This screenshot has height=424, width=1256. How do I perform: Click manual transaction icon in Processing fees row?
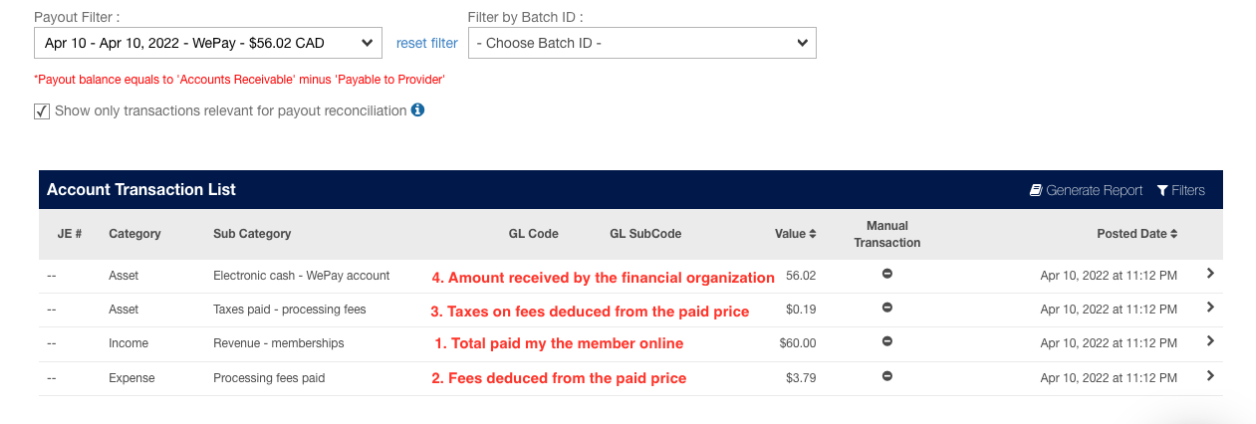[x=887, y=375]
